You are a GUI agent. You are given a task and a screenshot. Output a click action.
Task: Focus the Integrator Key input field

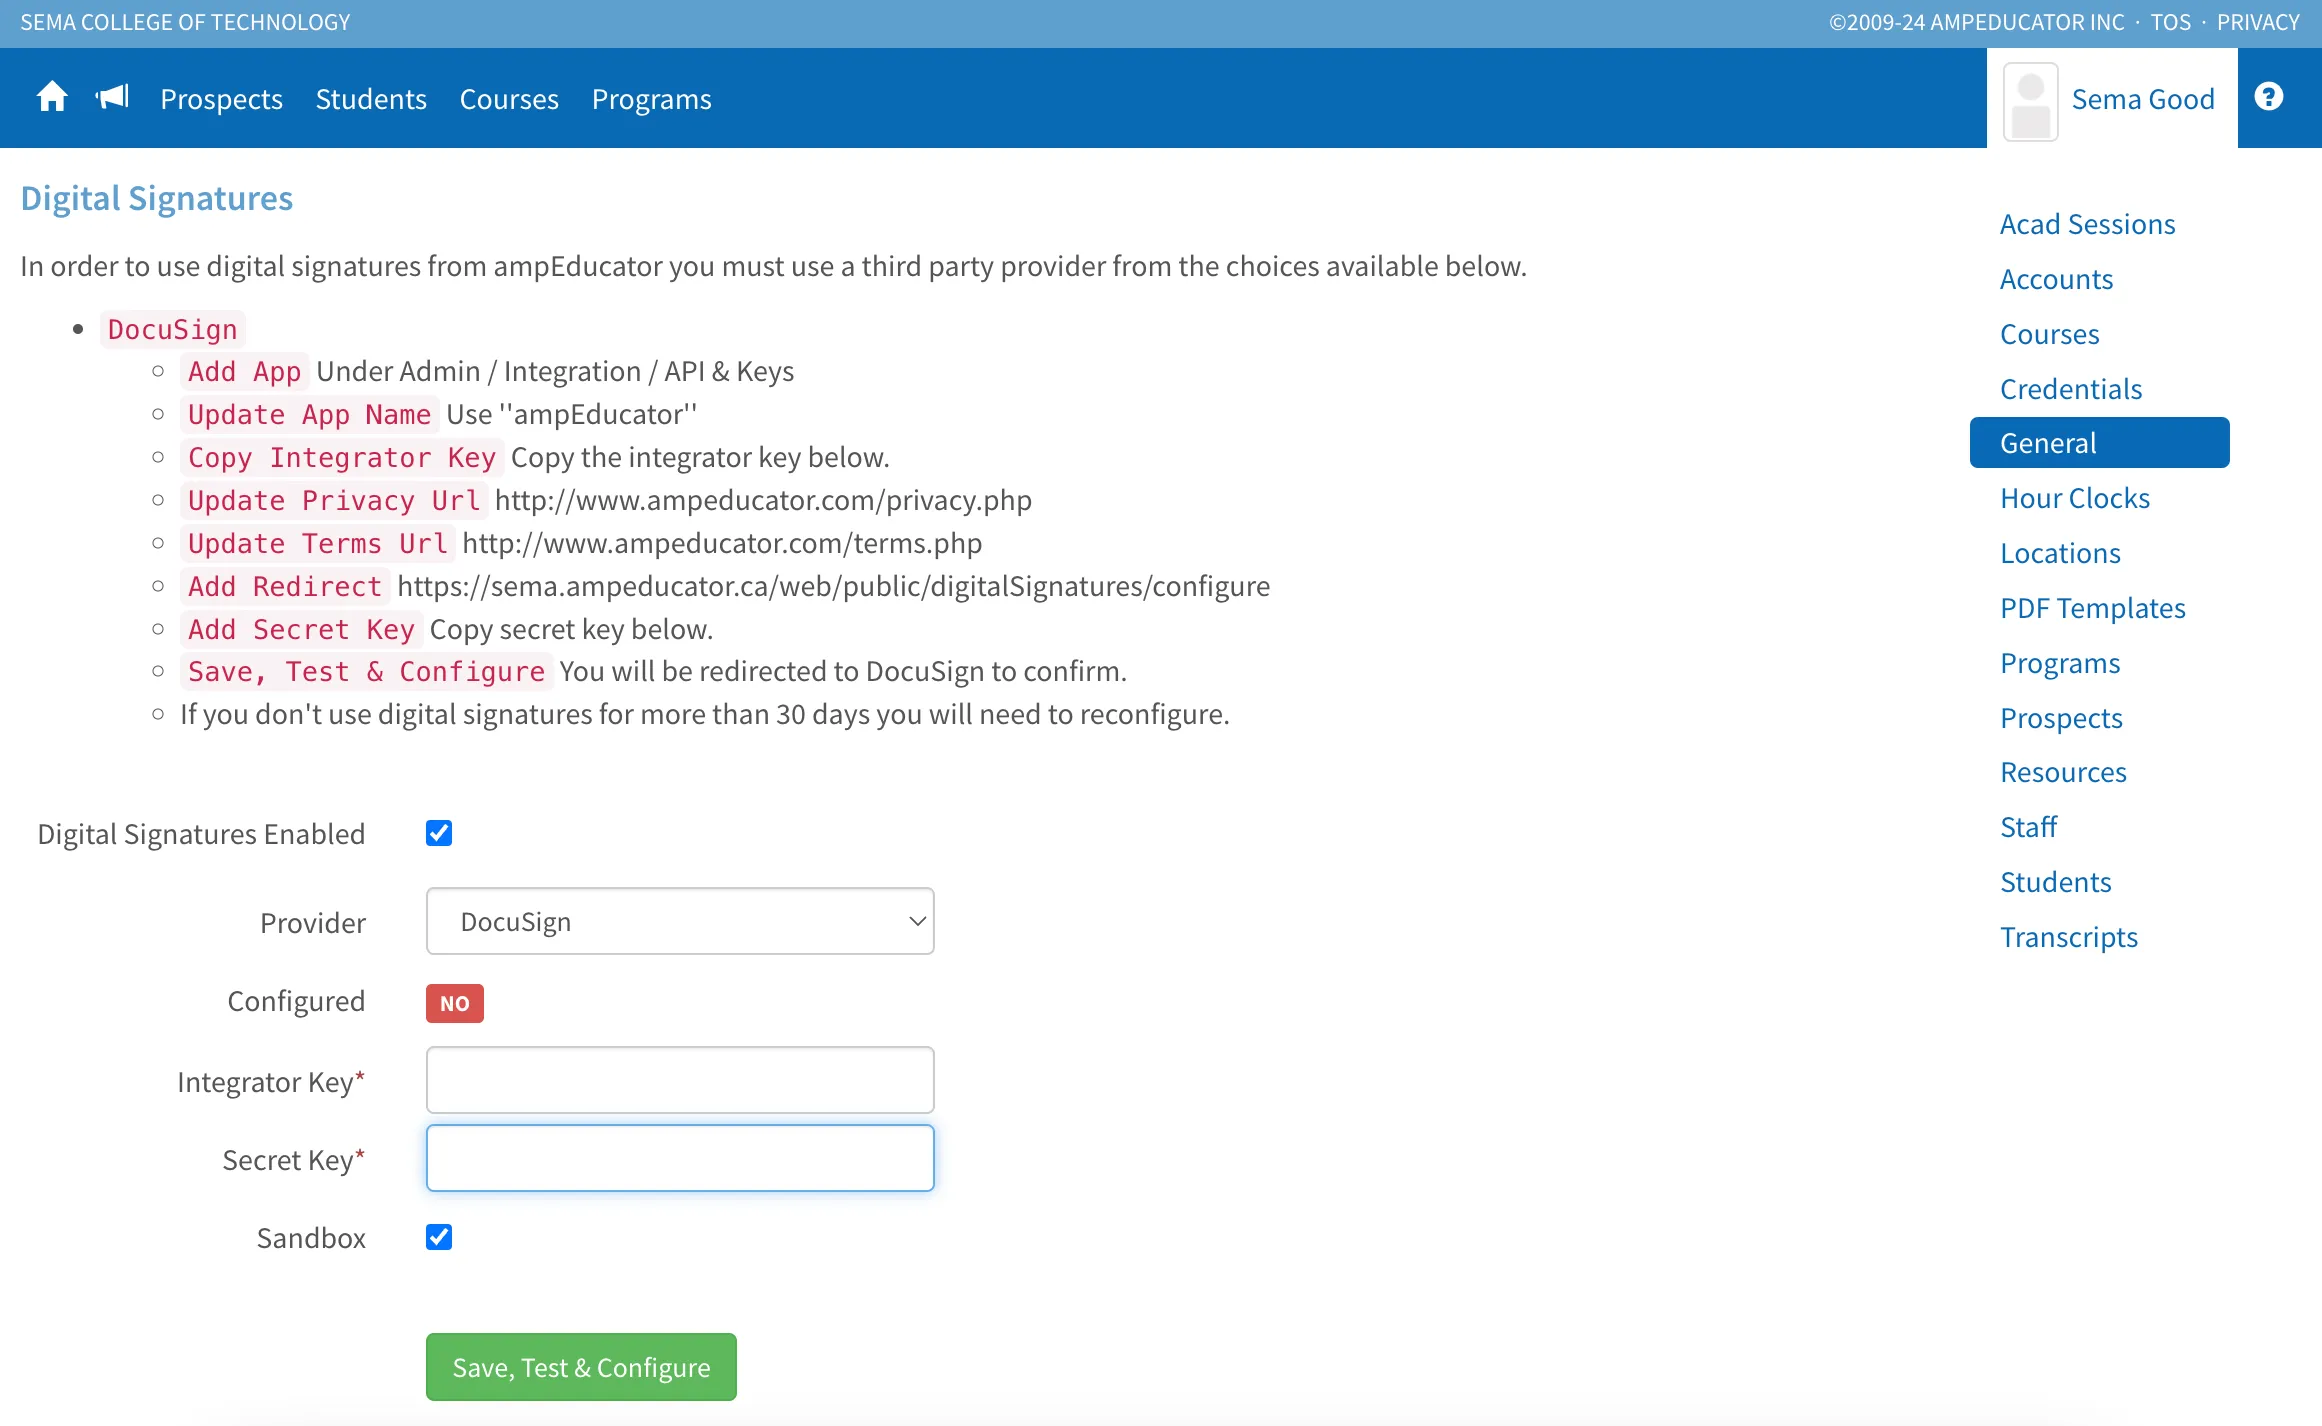click(680, 1080)
